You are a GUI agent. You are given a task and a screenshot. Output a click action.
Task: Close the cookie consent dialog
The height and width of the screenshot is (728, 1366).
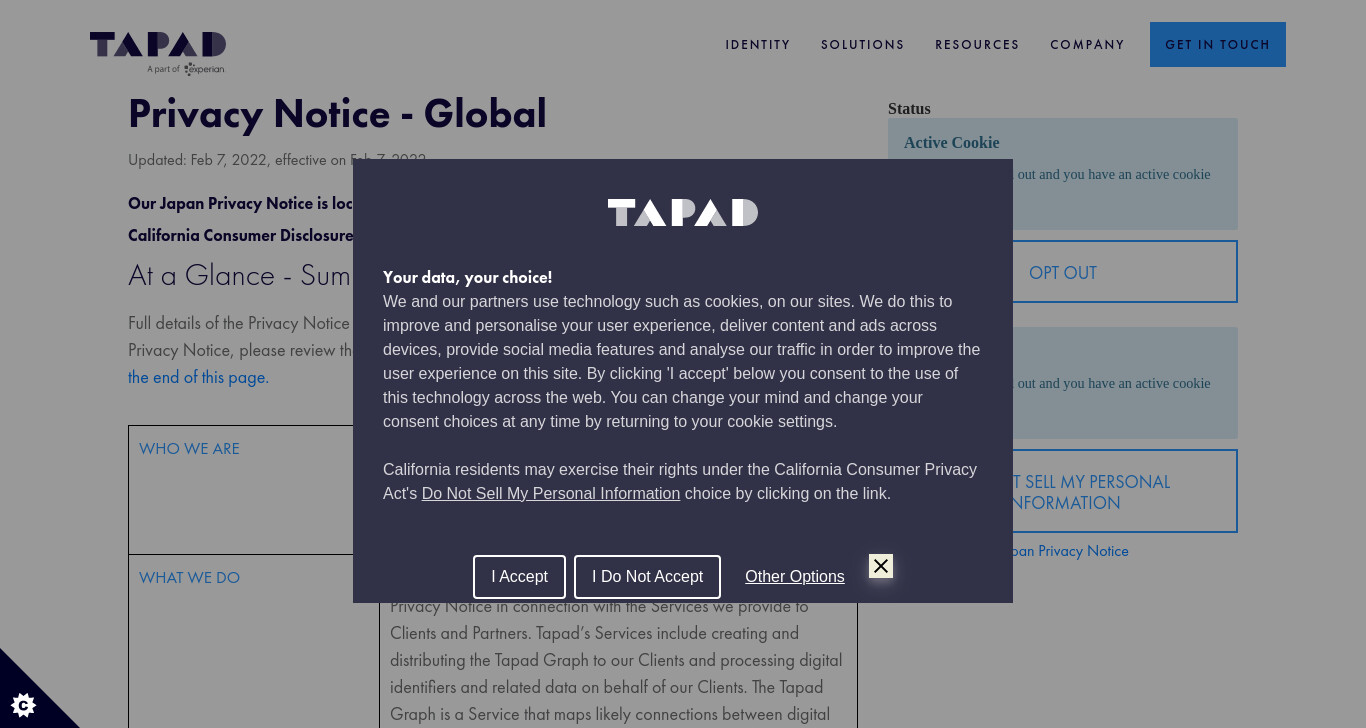(x=880, y=566)
